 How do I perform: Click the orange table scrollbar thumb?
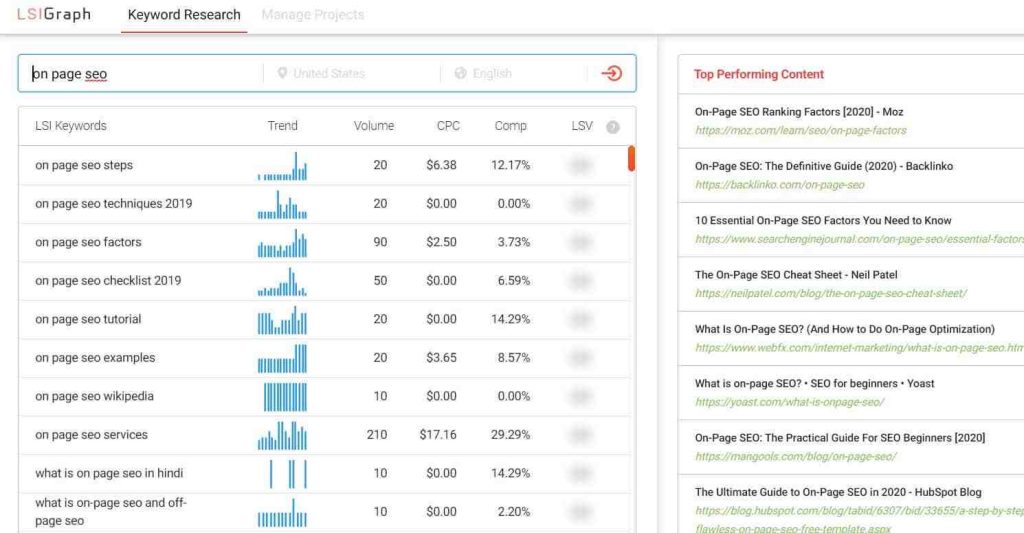pyautogui.click(x=632, y=159)
